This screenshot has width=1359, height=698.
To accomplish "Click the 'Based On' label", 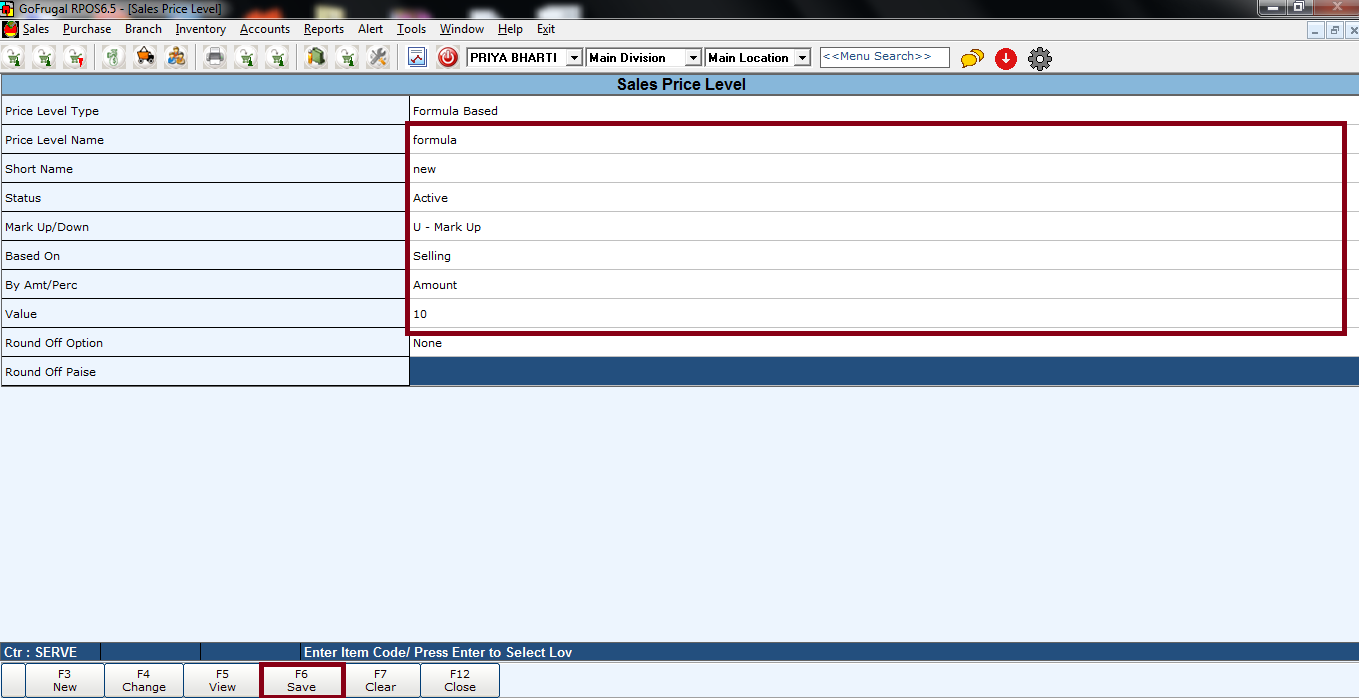I will coord(33,256).
